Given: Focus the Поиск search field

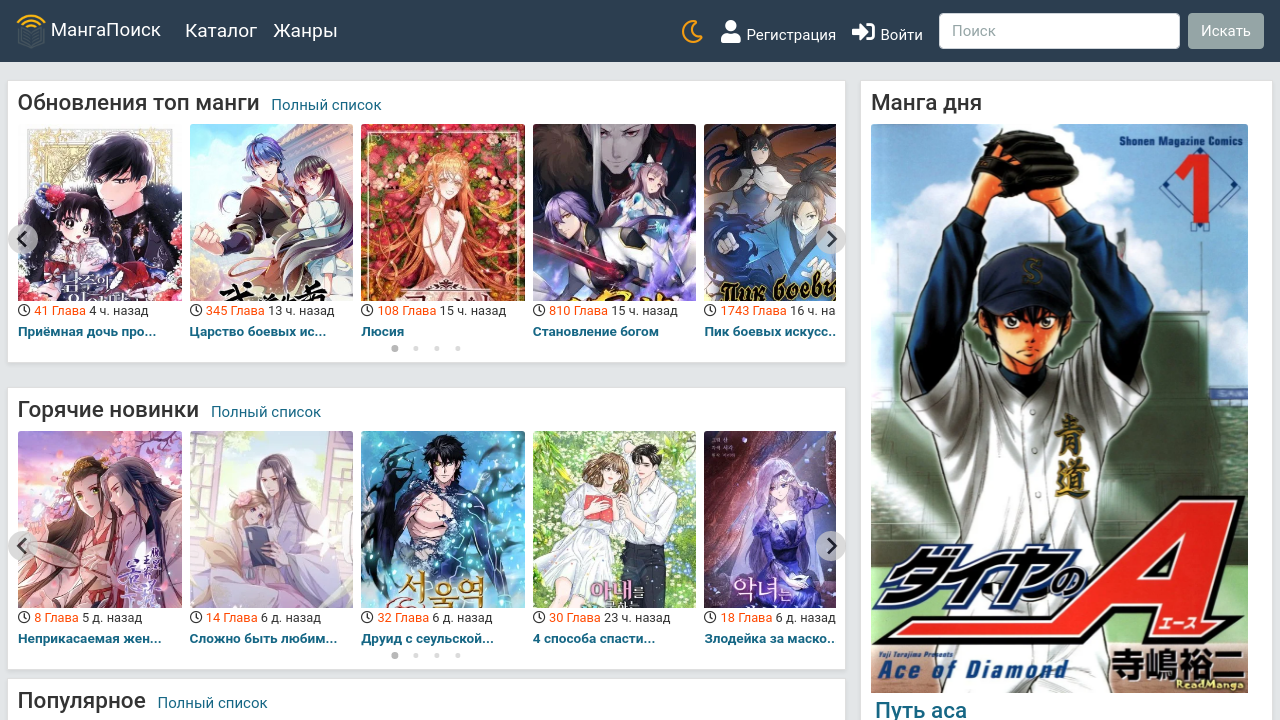Looking at the screenshot, I should (x=1059, y=31).
